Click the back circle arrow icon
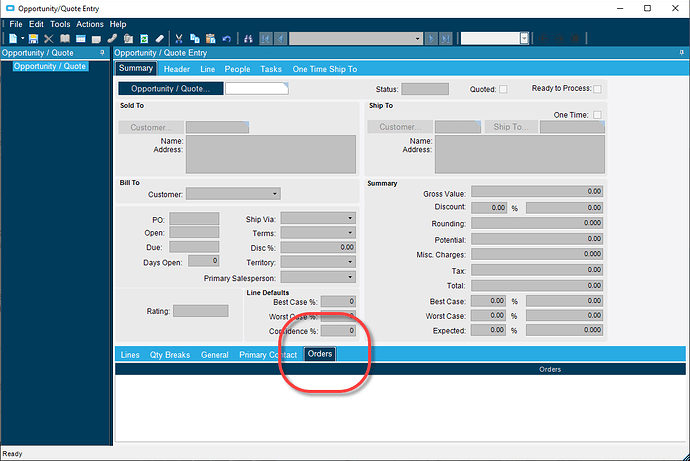The image size is (690, 461). click(x=543, y=39)
